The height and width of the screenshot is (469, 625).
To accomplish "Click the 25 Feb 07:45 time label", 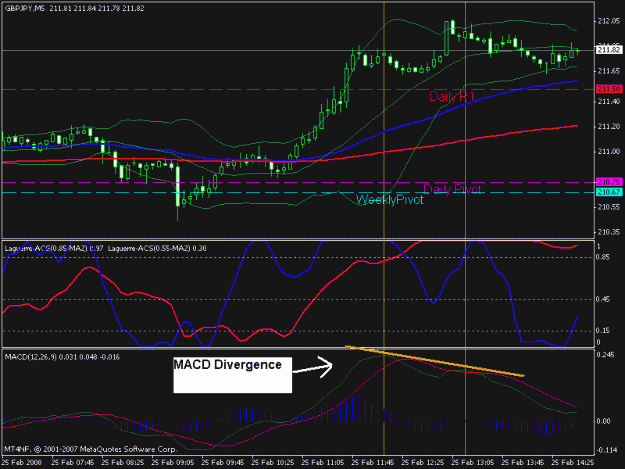I will click(x=73, y=463).
